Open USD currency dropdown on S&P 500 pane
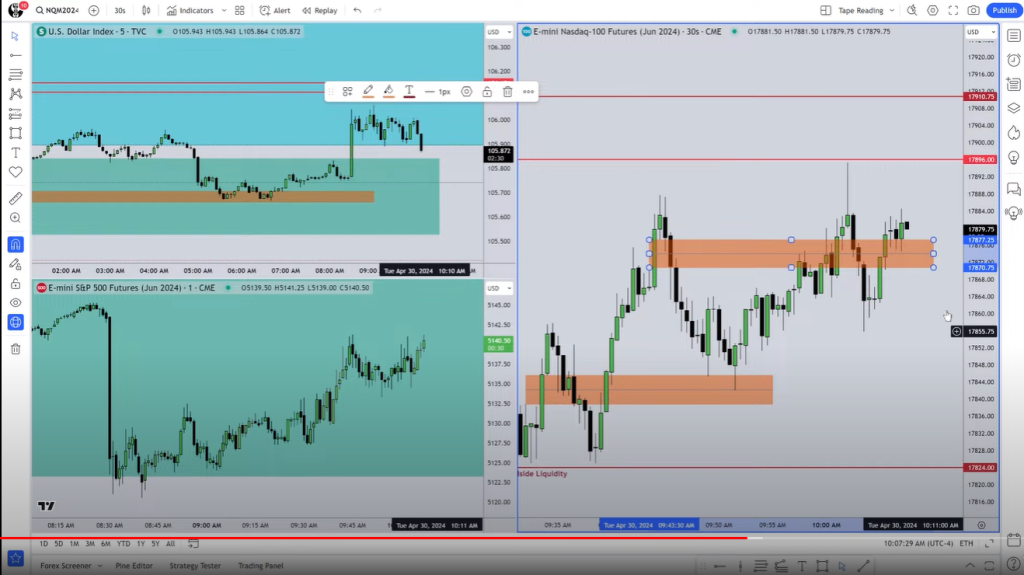 pos(499,288)
